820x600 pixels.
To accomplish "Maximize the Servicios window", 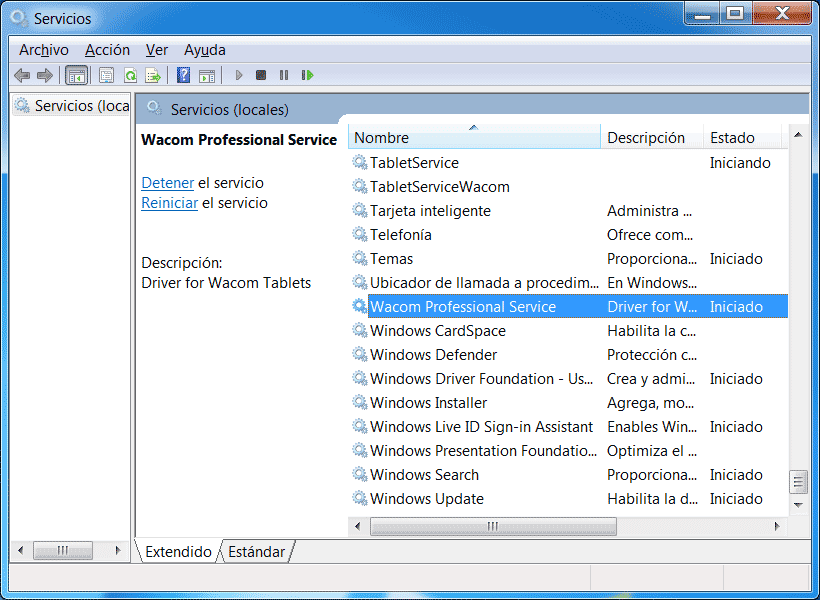I will coord(735,14).
